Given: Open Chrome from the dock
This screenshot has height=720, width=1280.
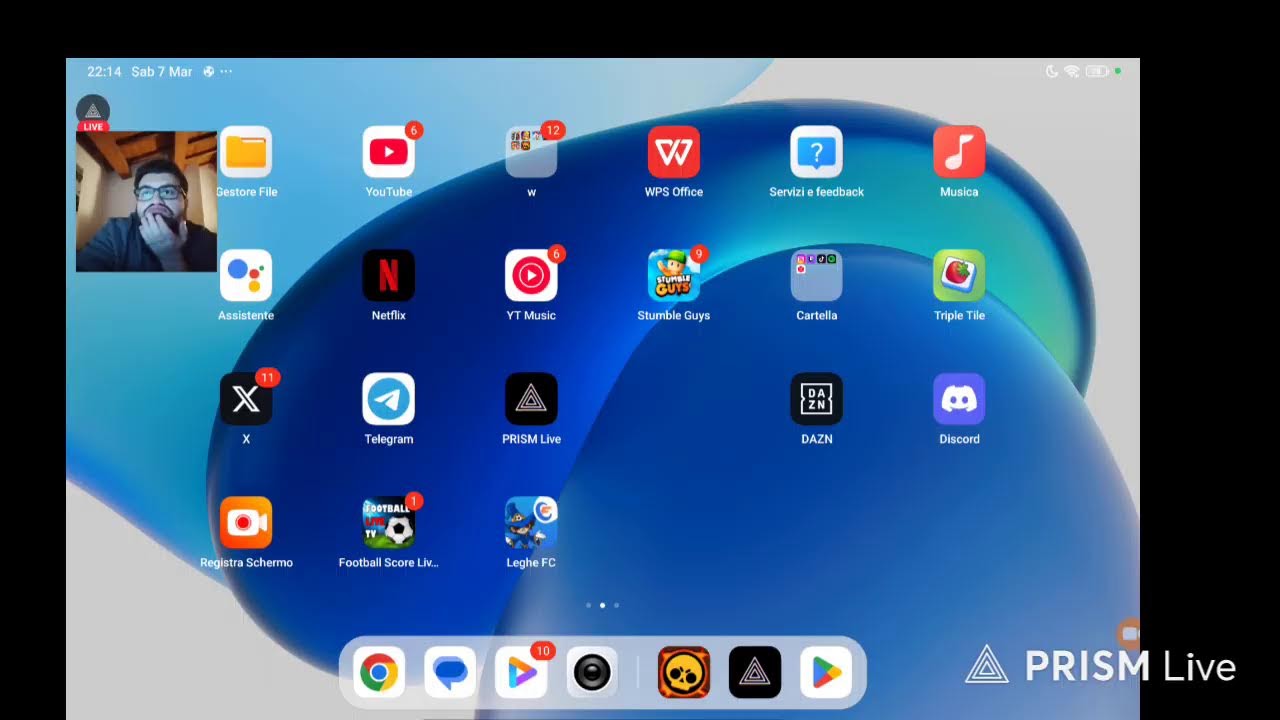Looking at the screenshot, I should tap(379, 672).
